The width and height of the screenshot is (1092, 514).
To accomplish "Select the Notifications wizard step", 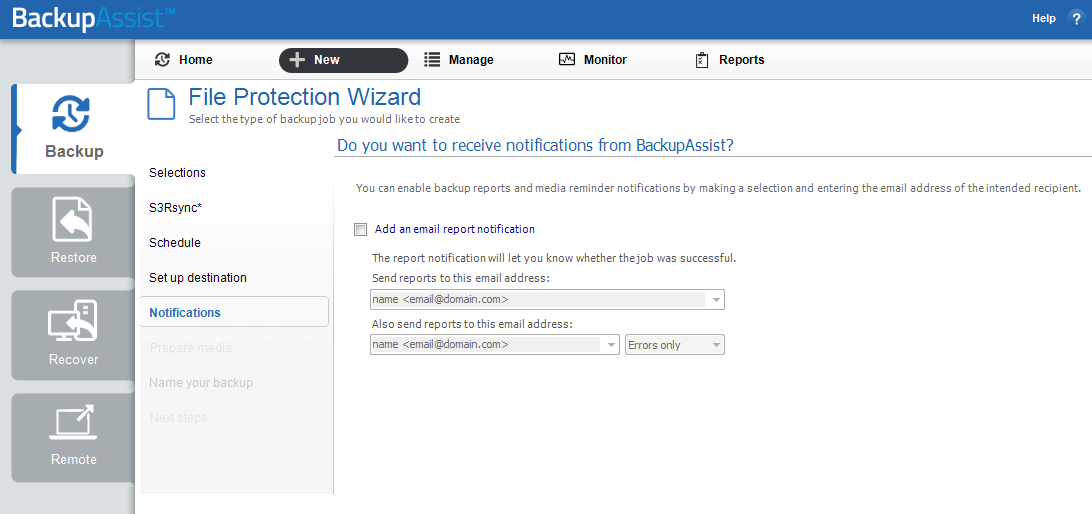I will click(234, 312).
